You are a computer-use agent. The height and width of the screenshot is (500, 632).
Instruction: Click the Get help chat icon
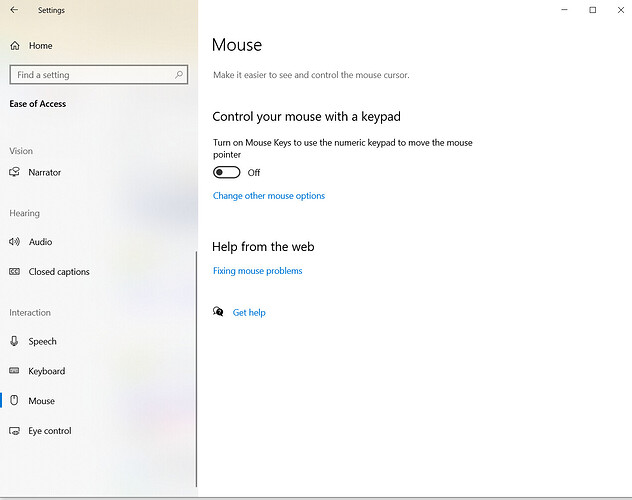[218, 312]
